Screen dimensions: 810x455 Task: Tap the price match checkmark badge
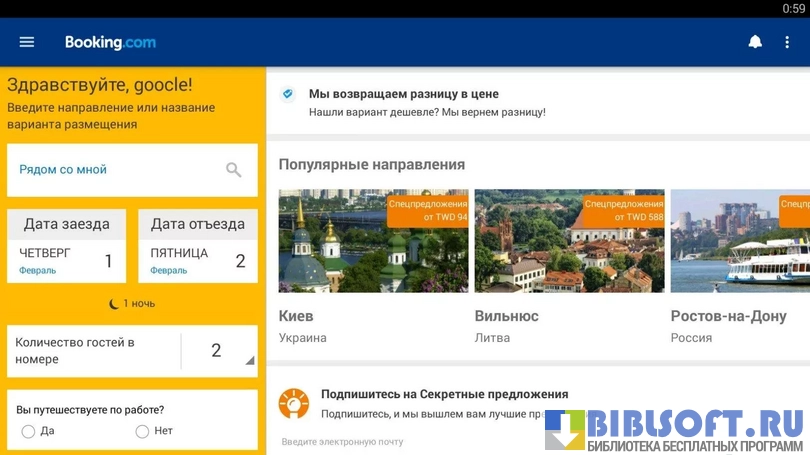(x=288, y=94)
